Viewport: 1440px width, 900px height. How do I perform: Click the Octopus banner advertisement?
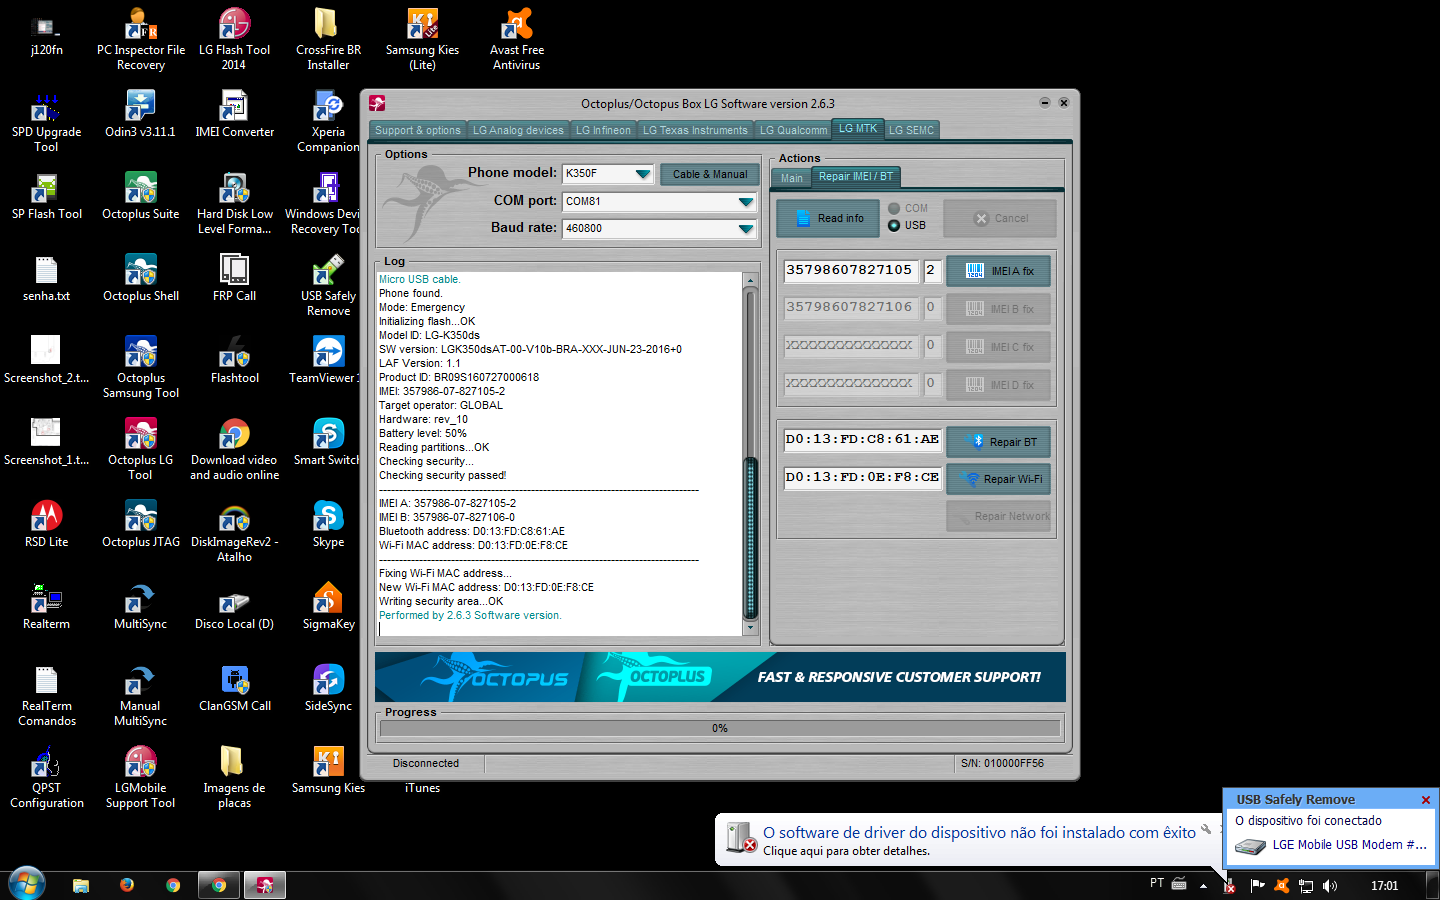click(720, 677)
